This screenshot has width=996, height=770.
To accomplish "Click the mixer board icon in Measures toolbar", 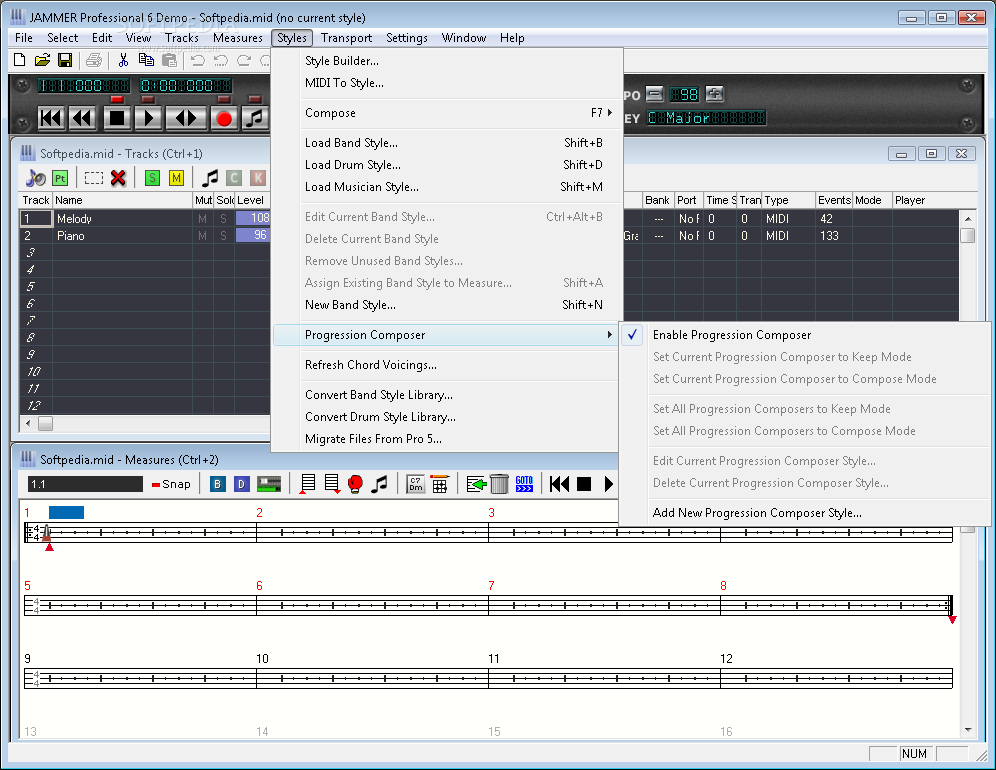I will 269,484.
